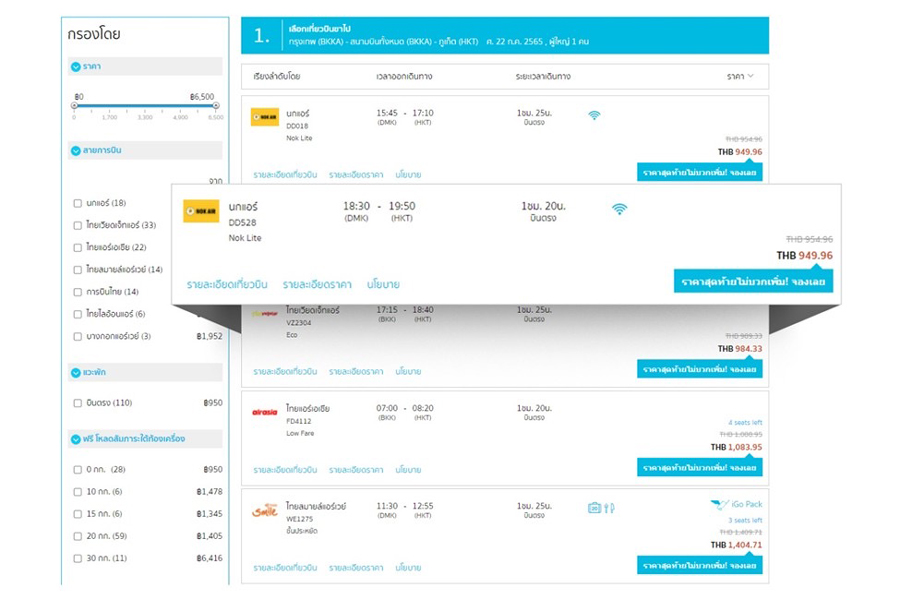
Task: Open นโยบาย link for flight WE1275
Action: (x=408, y=567)
